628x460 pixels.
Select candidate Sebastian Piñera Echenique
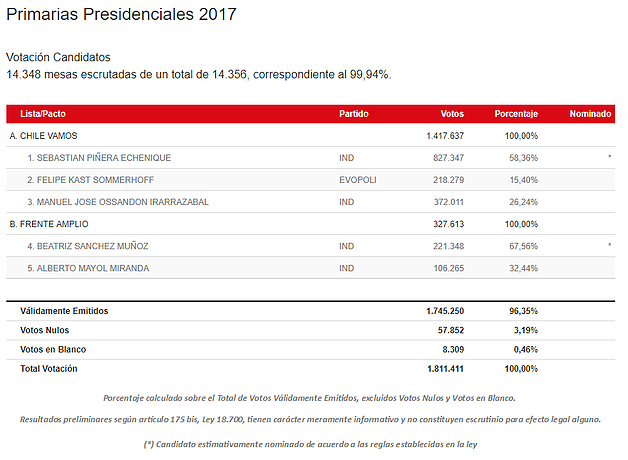[x=99, y=158]
